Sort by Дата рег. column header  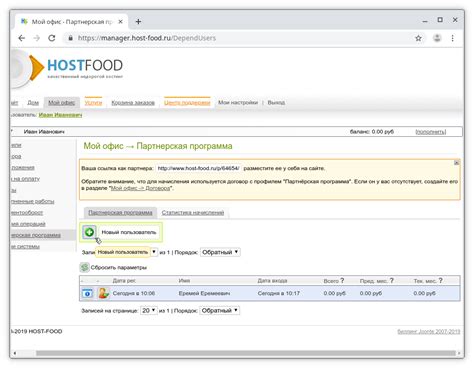124,281
